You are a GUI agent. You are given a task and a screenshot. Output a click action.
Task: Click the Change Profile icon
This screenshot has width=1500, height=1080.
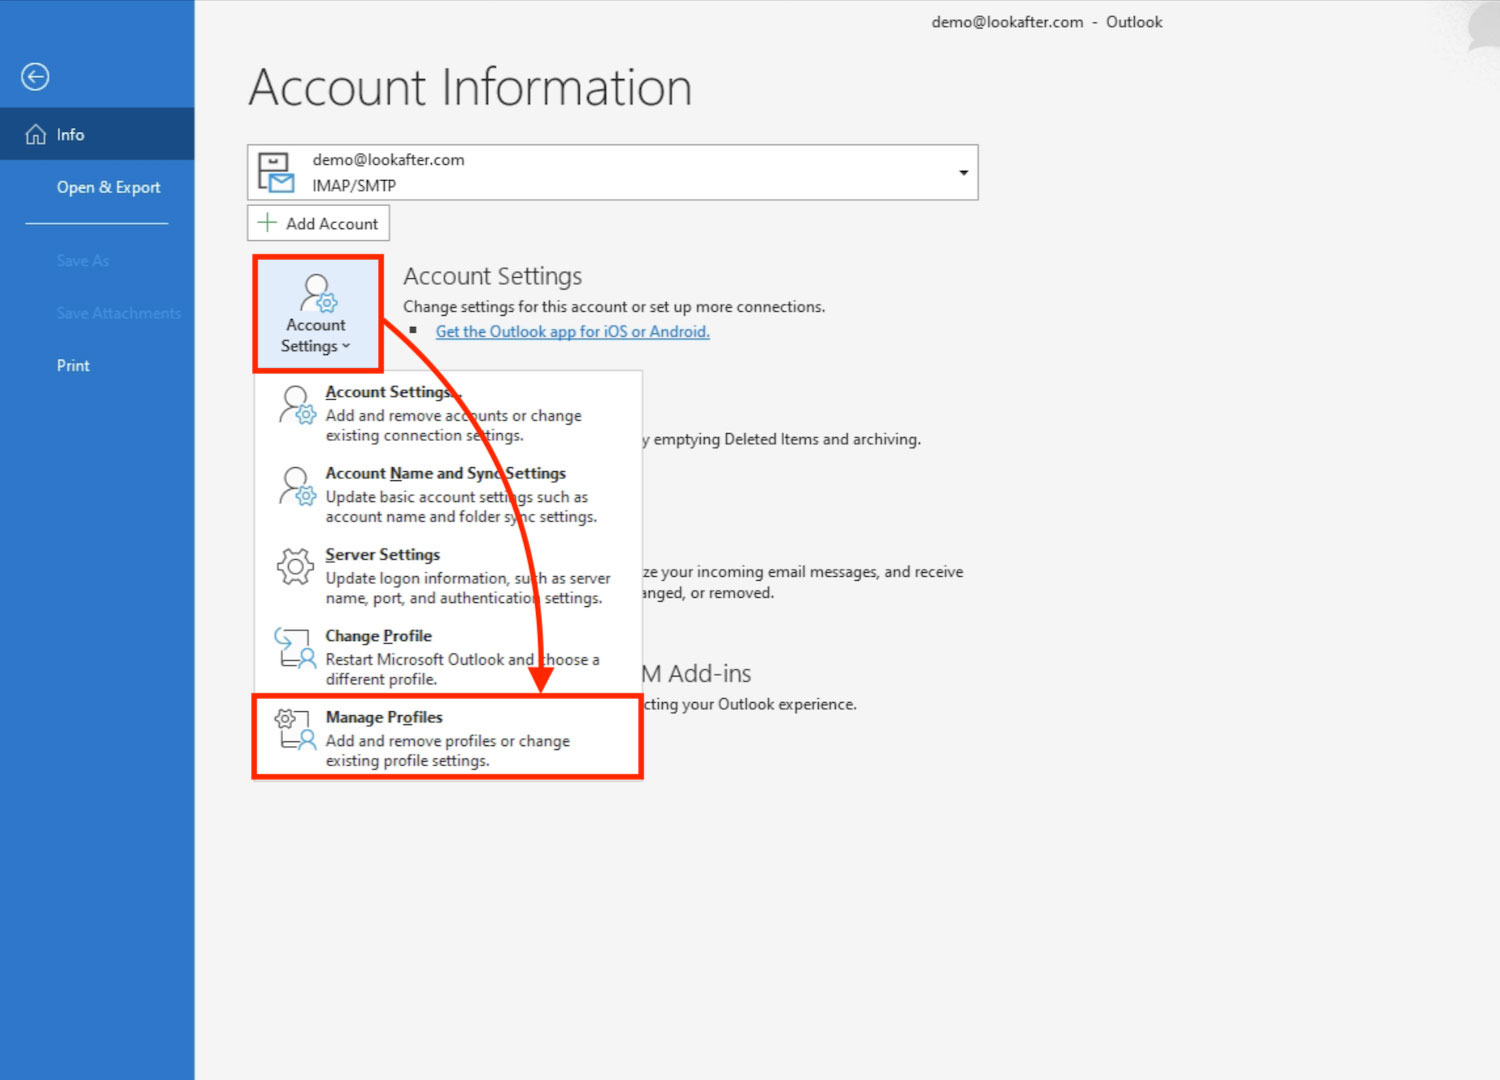295,648
